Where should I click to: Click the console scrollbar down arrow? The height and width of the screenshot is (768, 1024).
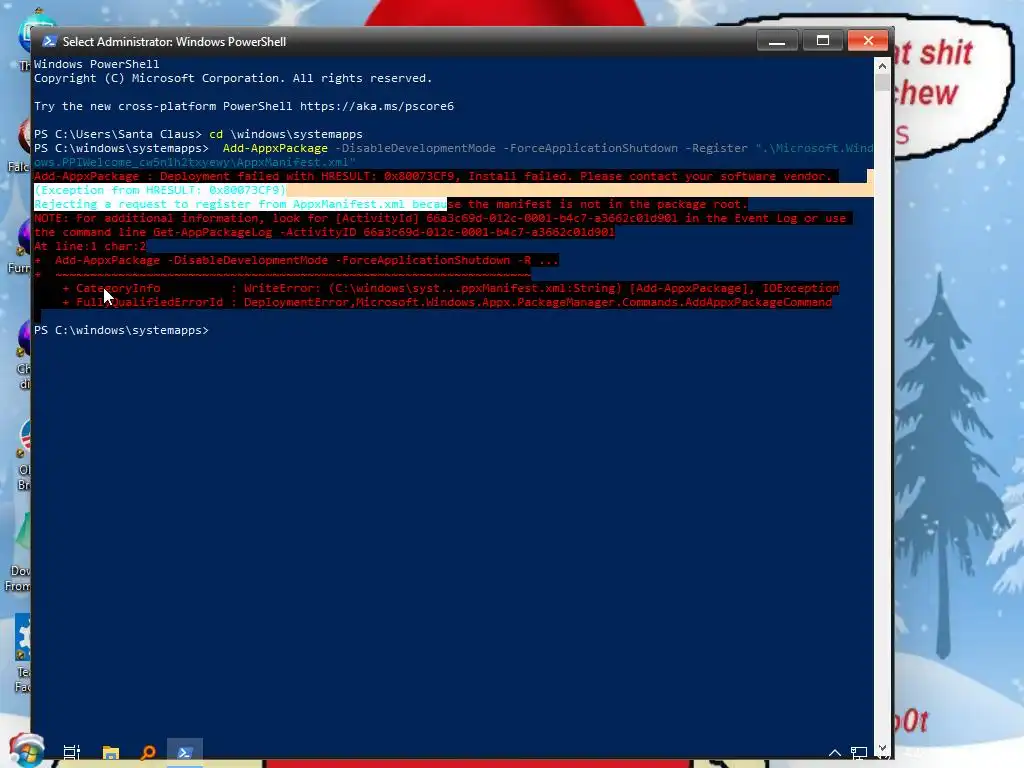882,748
